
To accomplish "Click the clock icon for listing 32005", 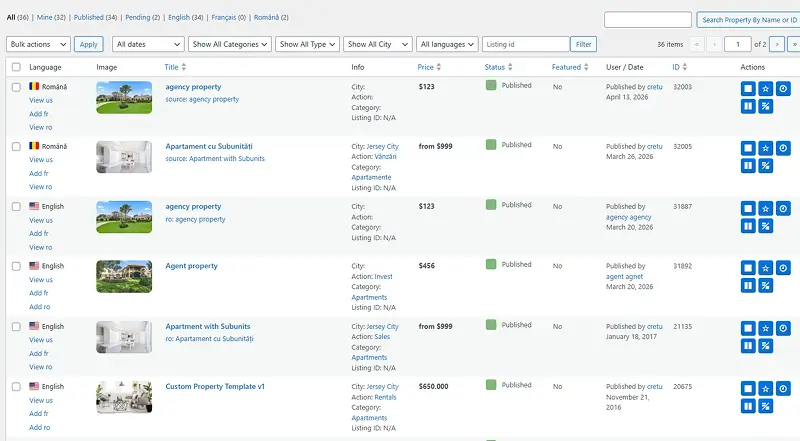I will pyautogui.click(x=783, y=149).
